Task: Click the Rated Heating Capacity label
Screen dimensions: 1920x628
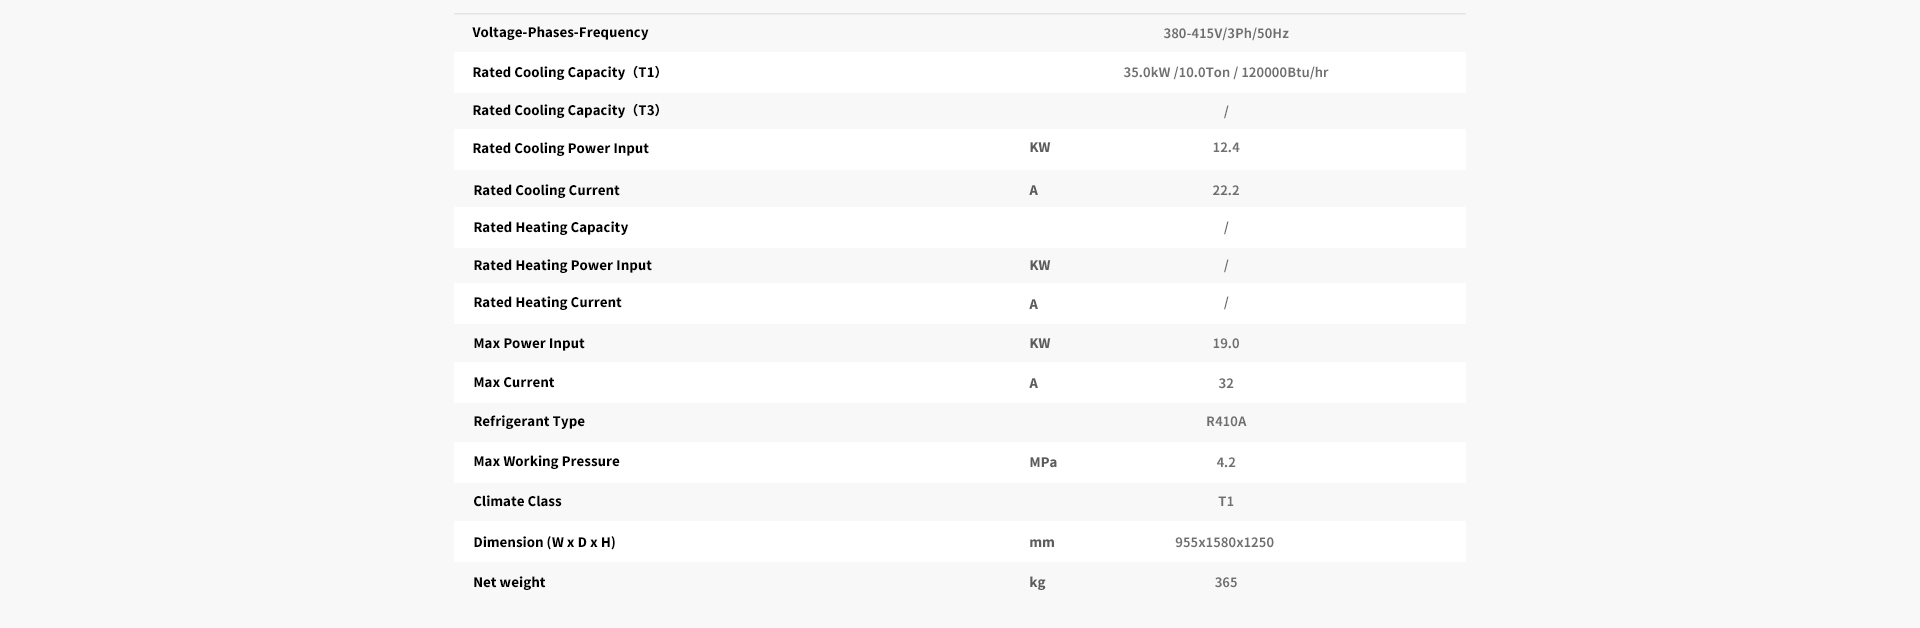Action: pyautogui.click(x=550, y=227)
